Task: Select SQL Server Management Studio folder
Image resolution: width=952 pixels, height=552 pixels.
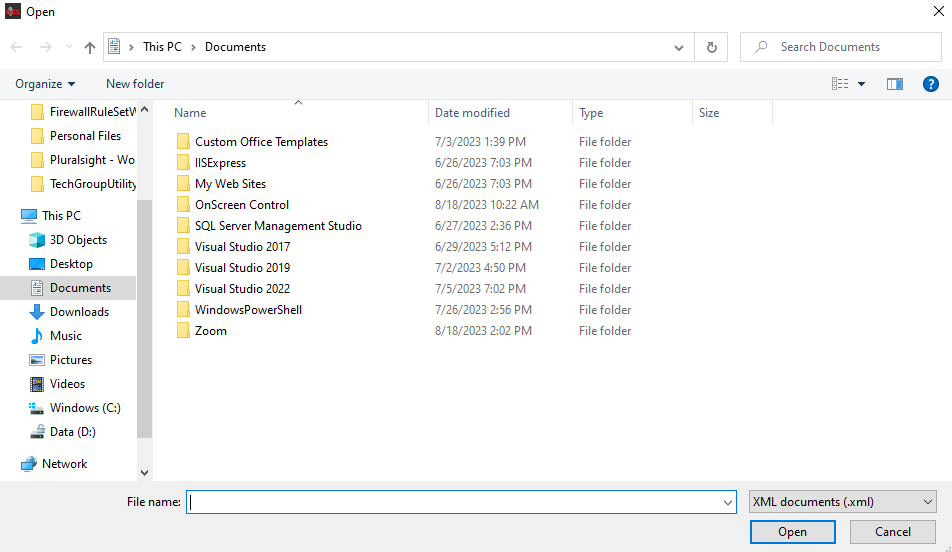Action: point(278,226)
